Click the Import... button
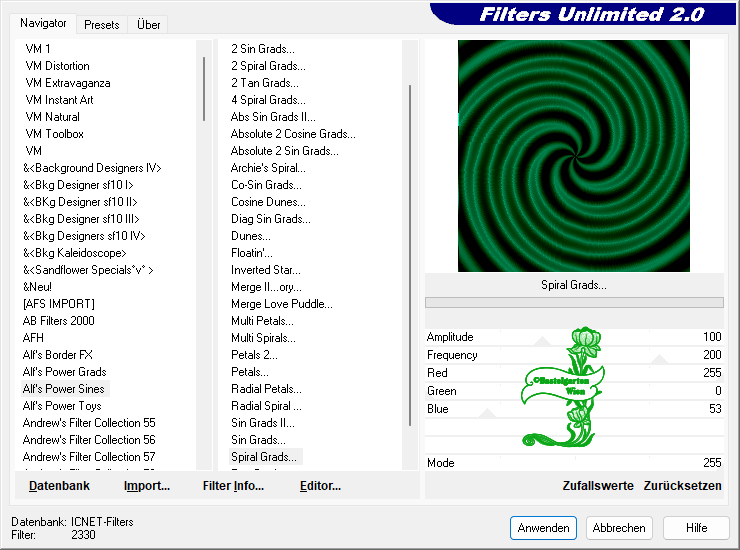740x550 pixels. pos(146,485)
